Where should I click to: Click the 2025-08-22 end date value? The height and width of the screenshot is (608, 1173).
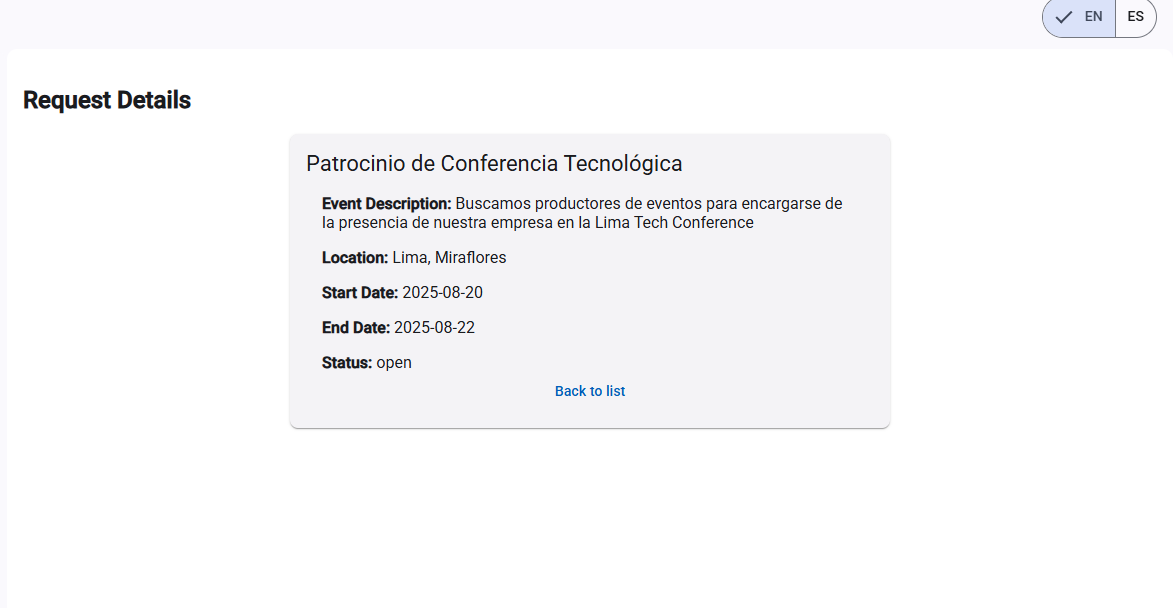tap(434, 328)
